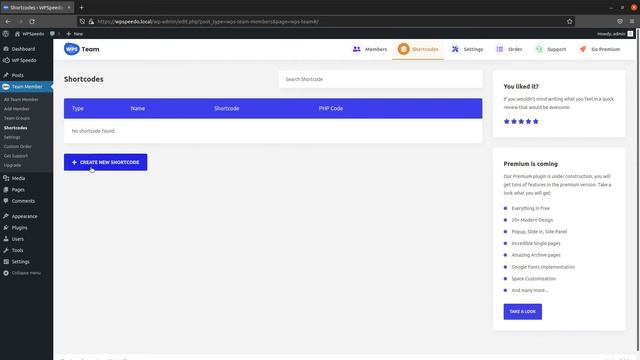
Task: Open Tools in the sidebar
Action: click(x=18, y=250)
